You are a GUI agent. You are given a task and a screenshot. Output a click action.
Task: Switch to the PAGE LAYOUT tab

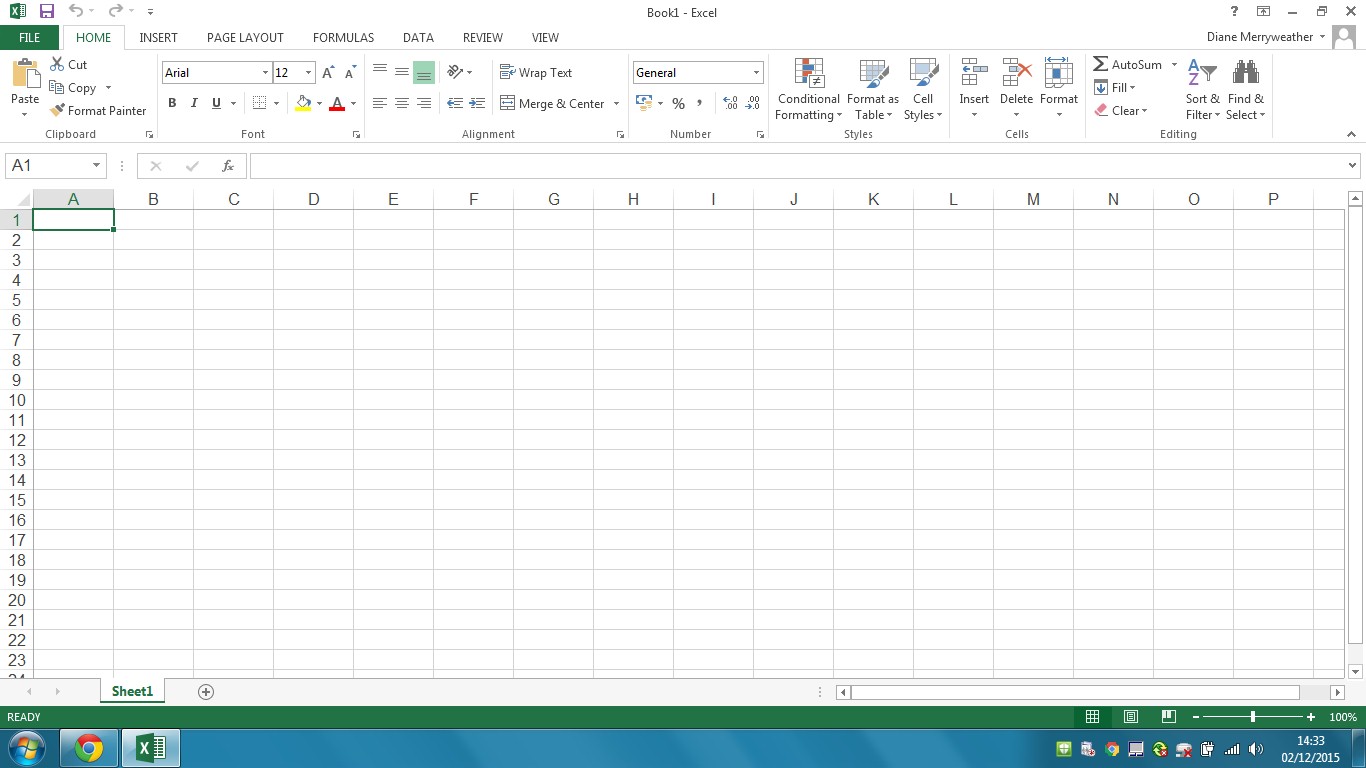(245, 38)
